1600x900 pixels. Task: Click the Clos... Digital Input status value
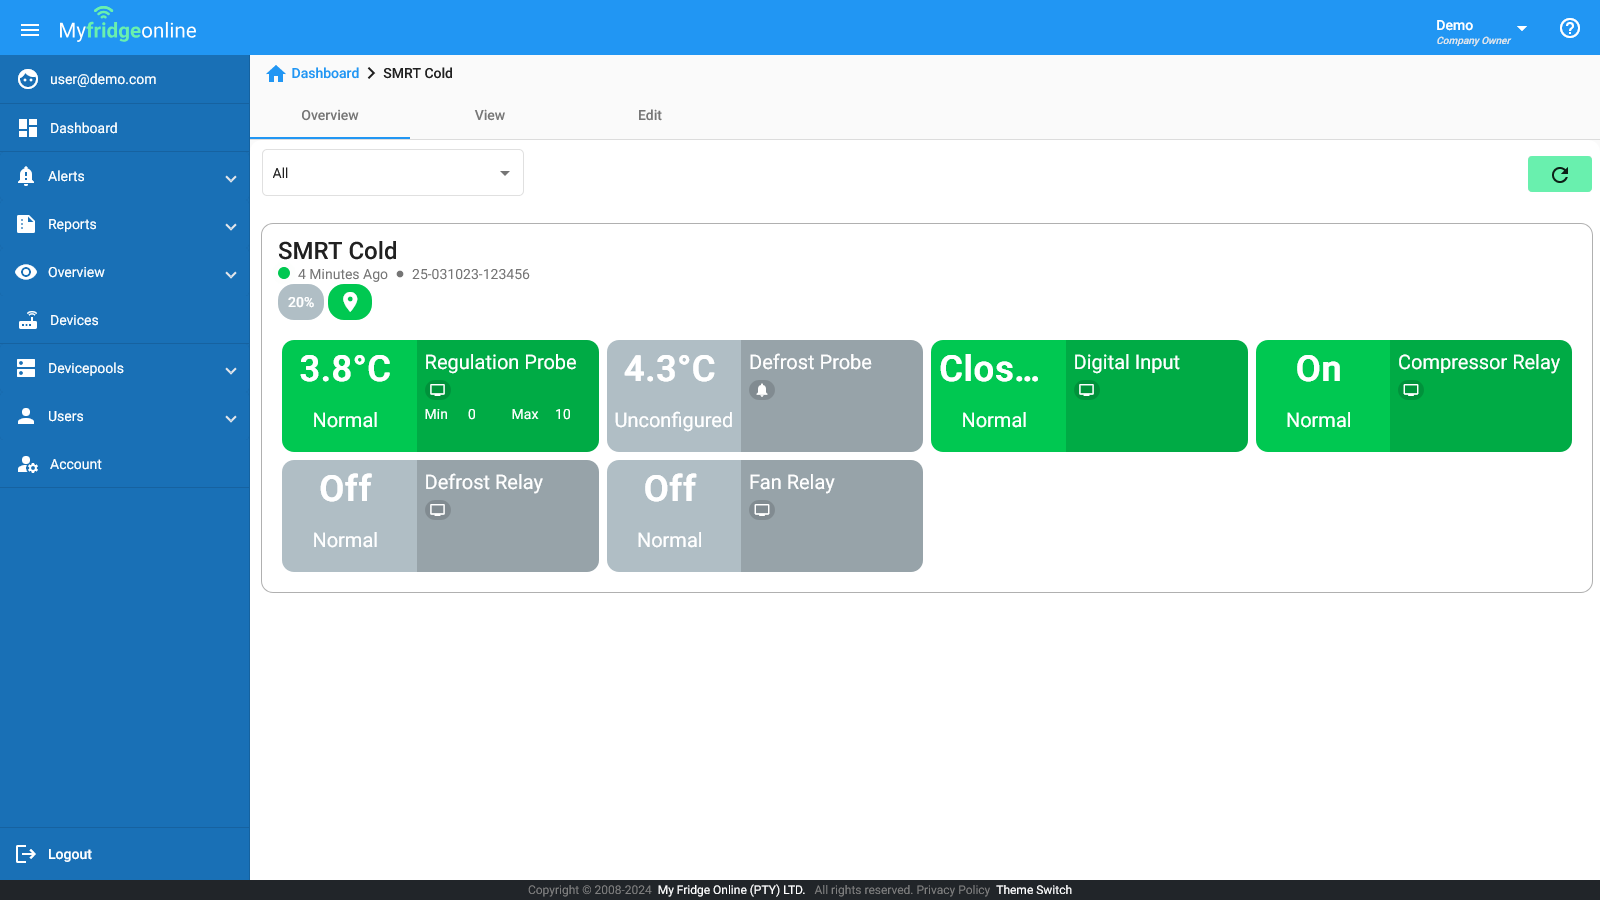990,369
